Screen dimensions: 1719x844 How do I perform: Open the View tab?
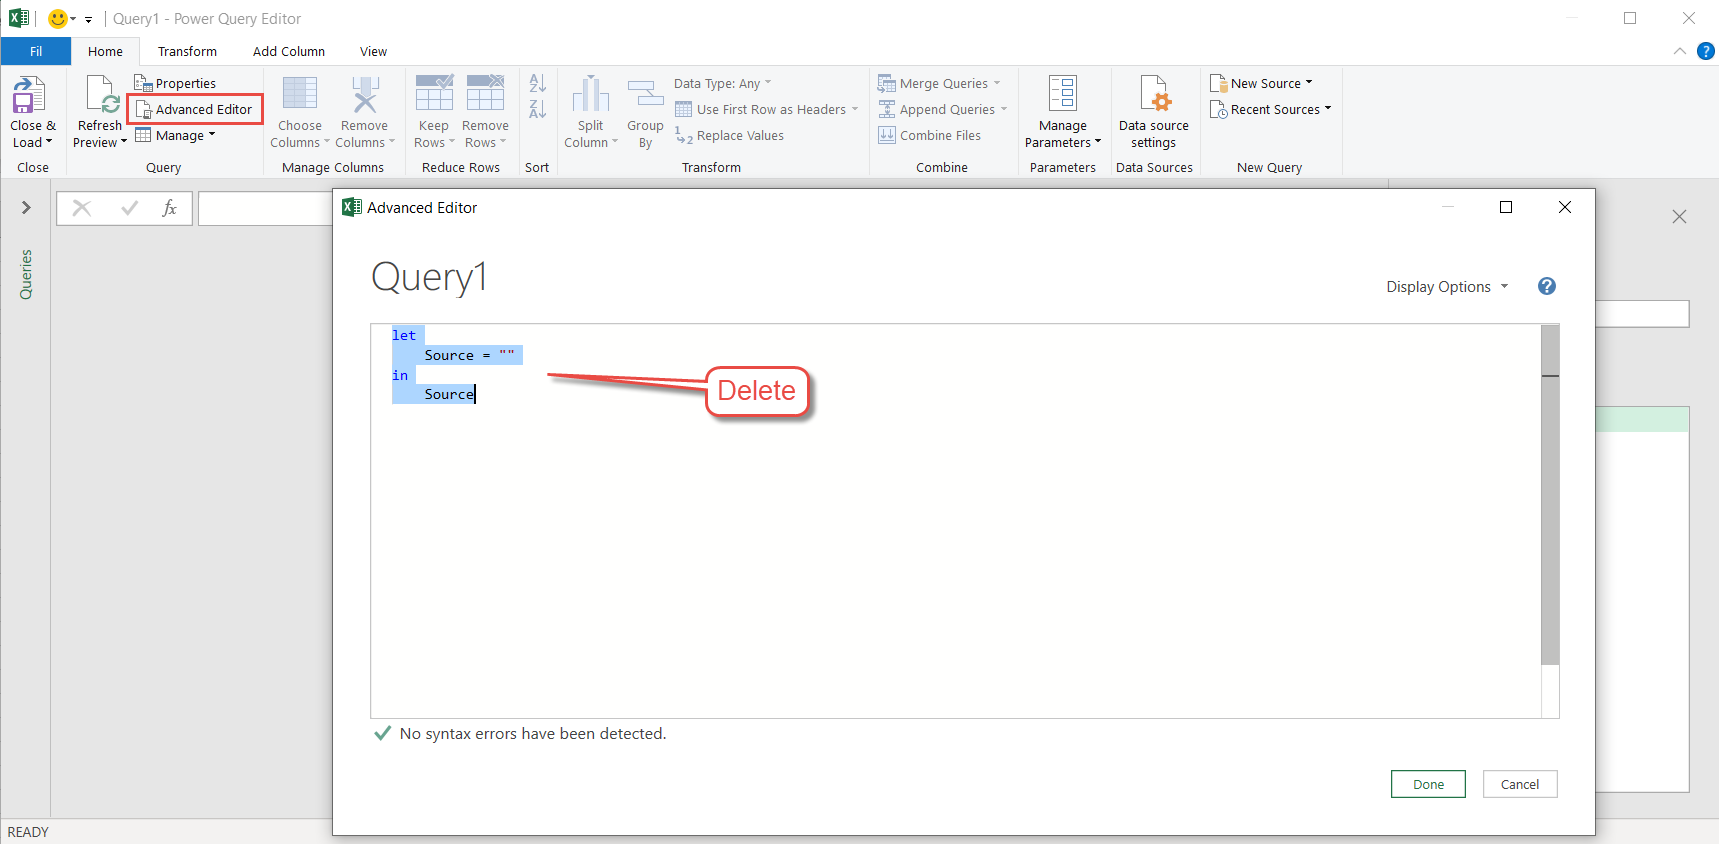click(373, 52)
